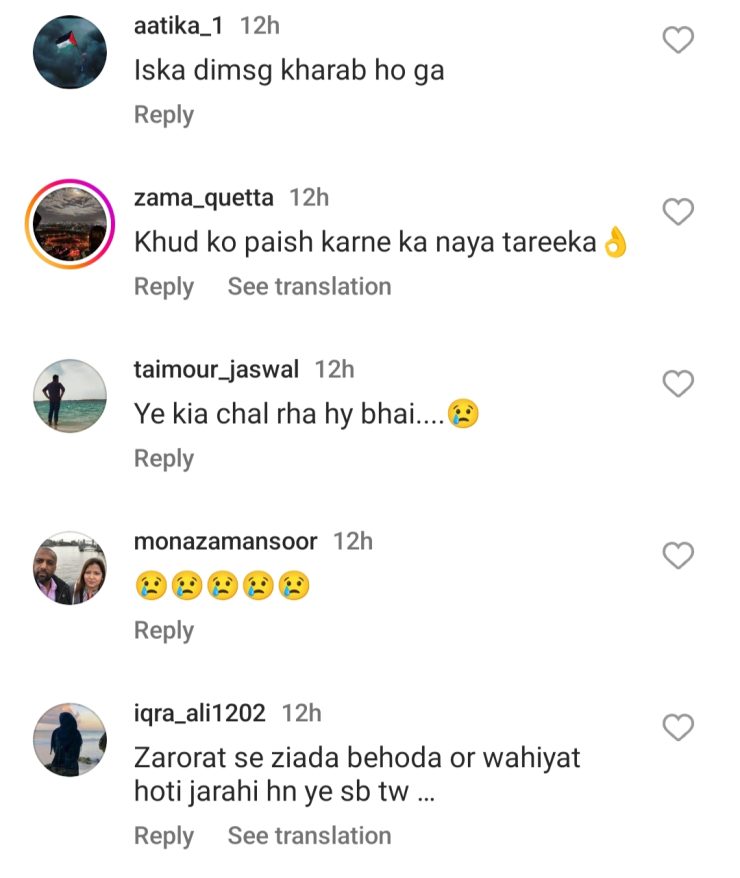See translation of iqra_ali1202's comment
740x878 pixels.
point(309,836)
